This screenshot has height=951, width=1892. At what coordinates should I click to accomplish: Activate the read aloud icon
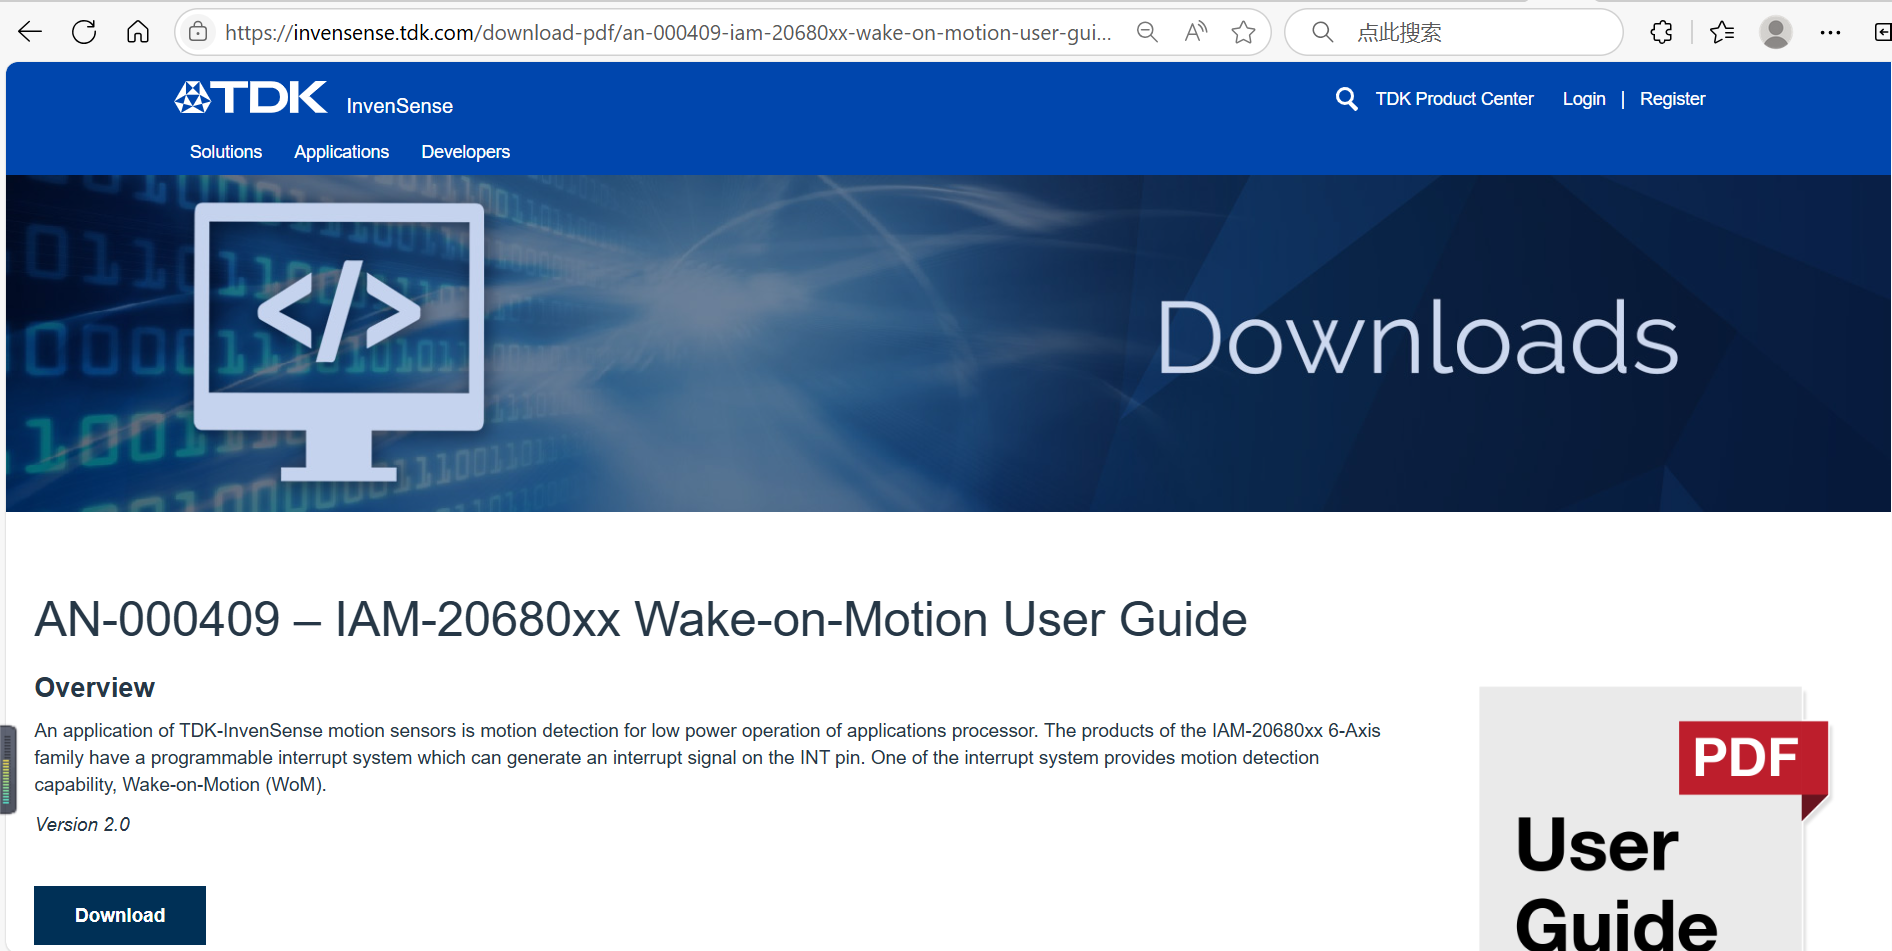point(1195,32)
